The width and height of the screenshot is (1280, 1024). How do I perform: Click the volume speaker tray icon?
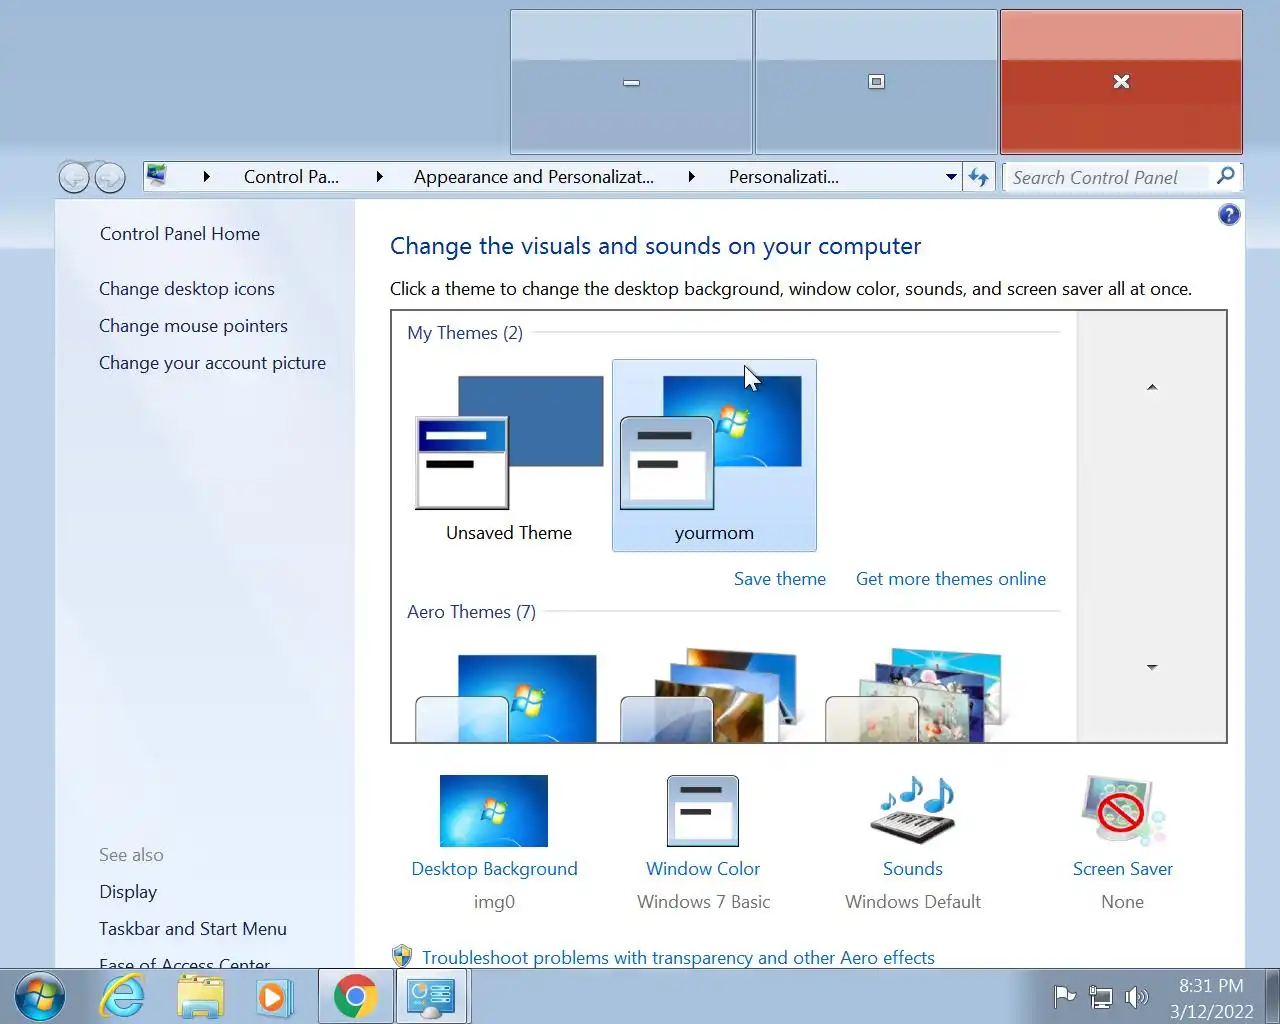click(1136, 996)
